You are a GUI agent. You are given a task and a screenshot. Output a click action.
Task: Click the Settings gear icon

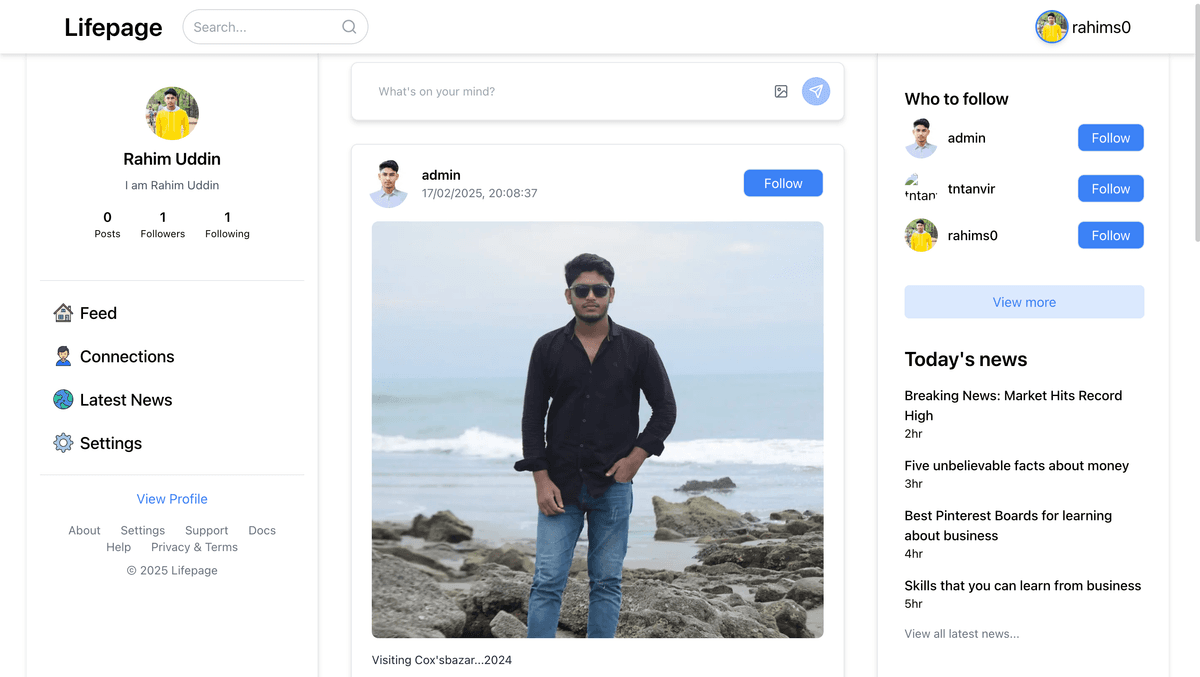63,443
